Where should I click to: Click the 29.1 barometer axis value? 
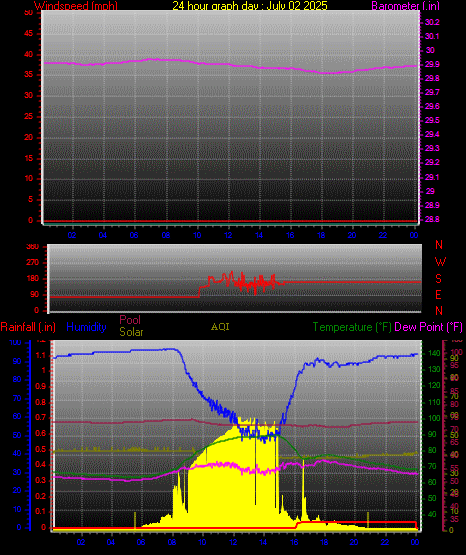pyautogui.click(x=432, y=177)
